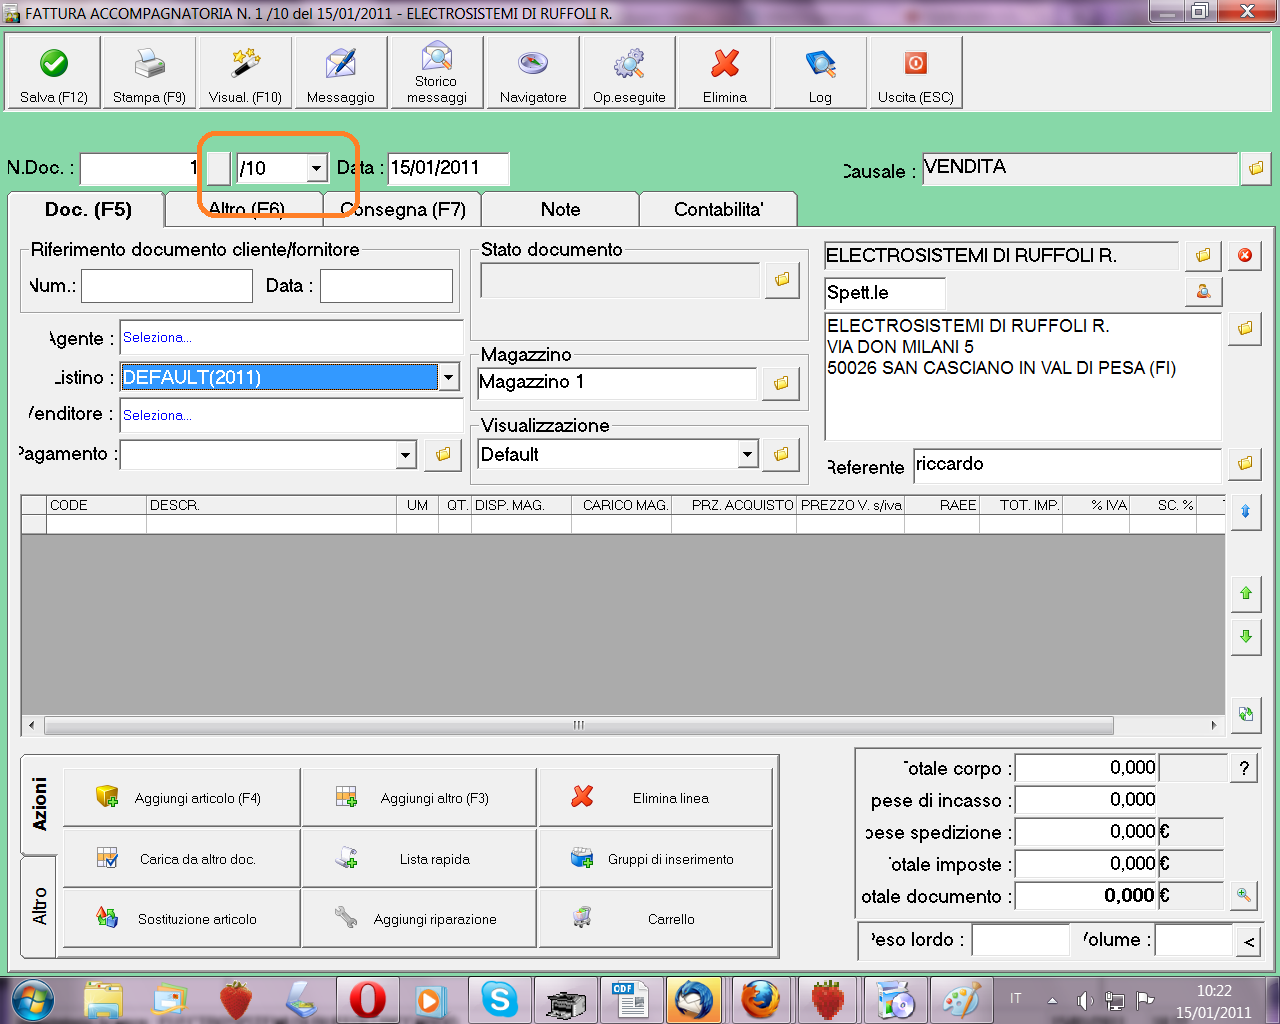Click the Salva (F12) save icon
Viewport: 1280px width, 1024px height.
click(x=54, y=73)
